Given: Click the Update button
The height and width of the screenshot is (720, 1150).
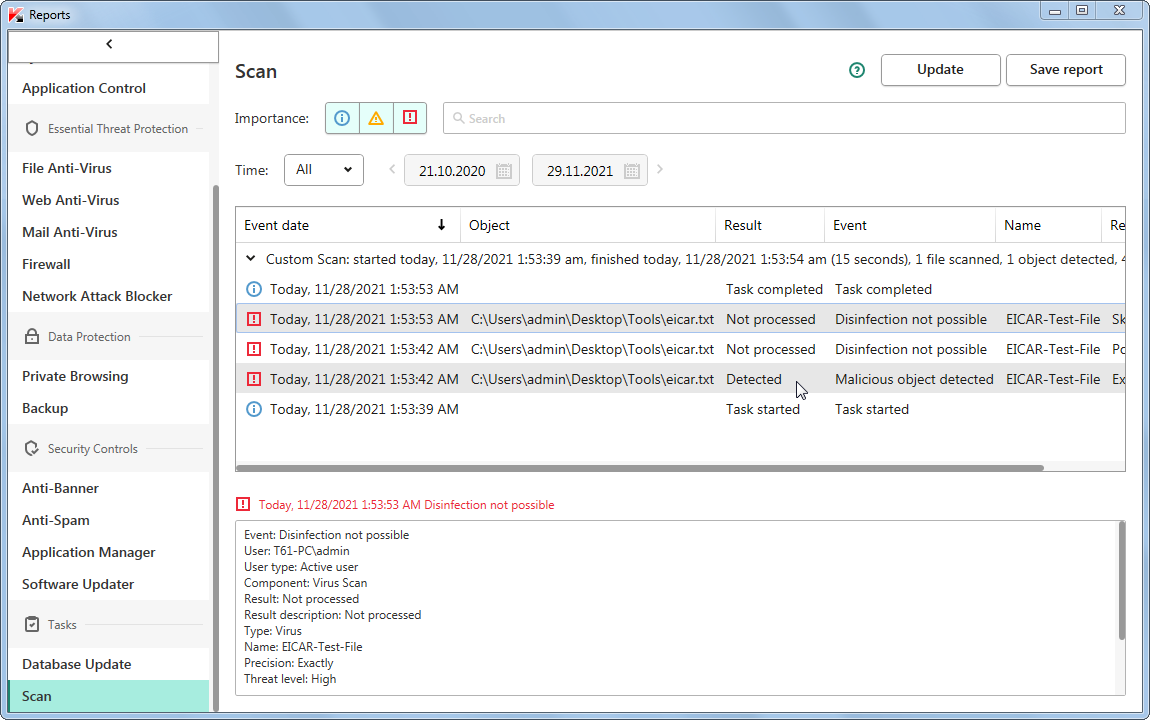Looking at the screenshot, I should coord(940,70).
